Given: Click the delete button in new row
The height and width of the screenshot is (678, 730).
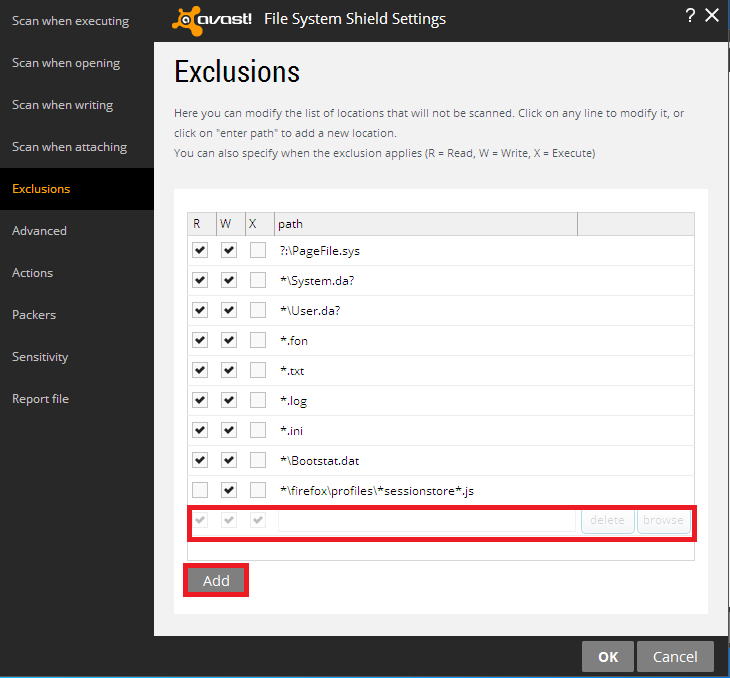Looking at the screenshot, I should (608, 521).
